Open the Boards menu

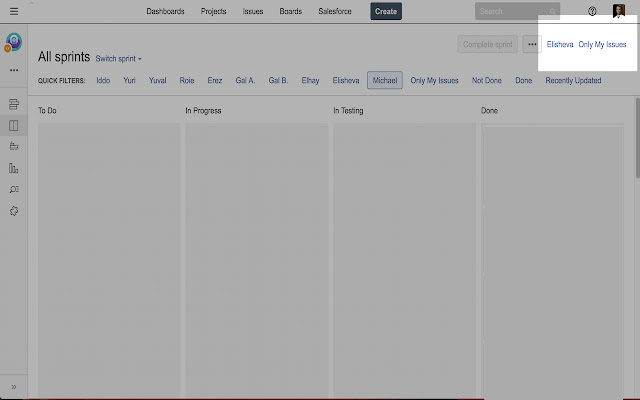tap(291, 11)
